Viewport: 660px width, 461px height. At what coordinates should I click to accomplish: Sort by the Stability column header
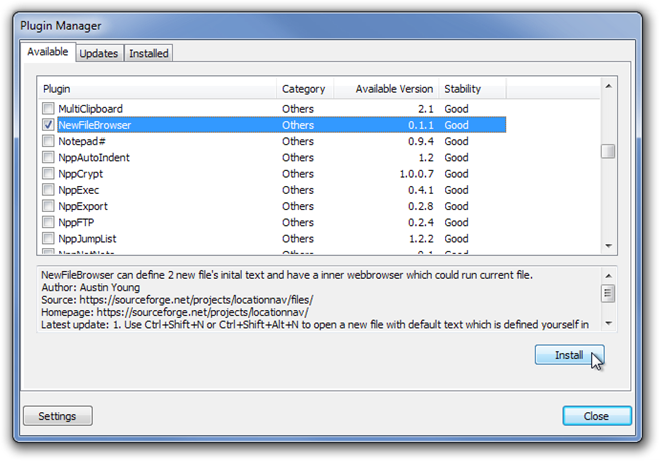coord(472,89)
